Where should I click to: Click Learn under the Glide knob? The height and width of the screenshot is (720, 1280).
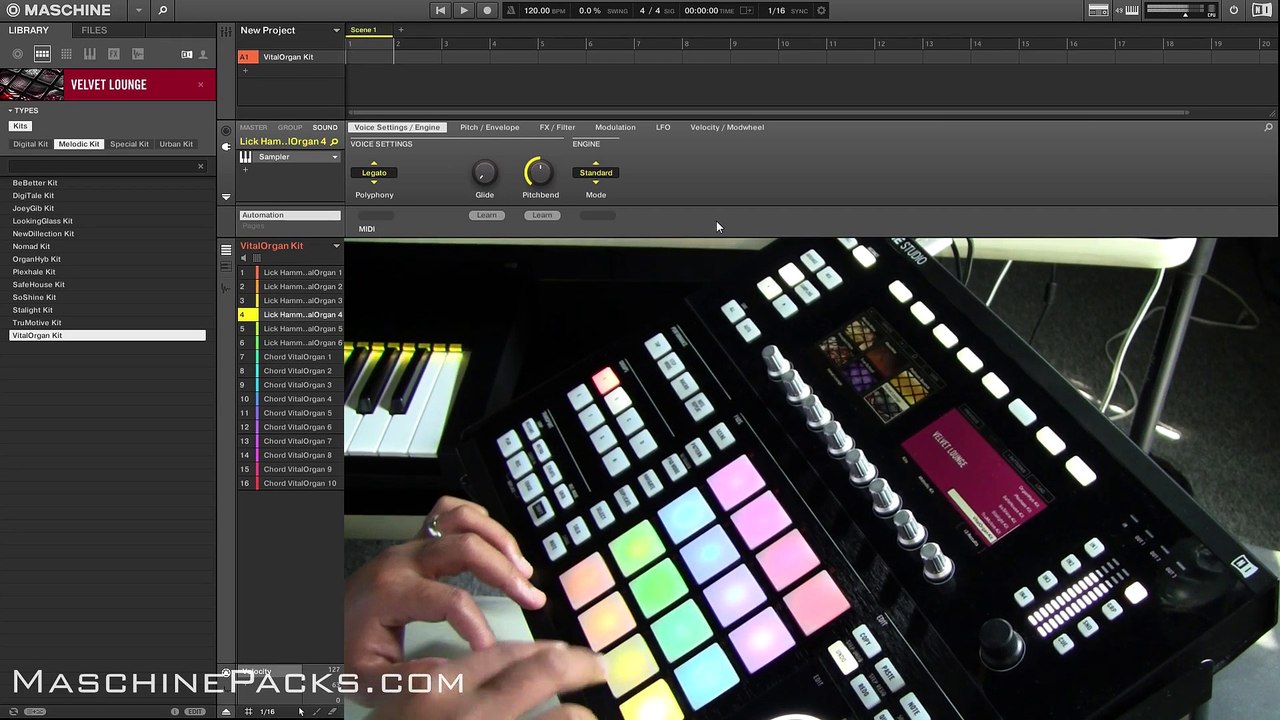[486, 215]
